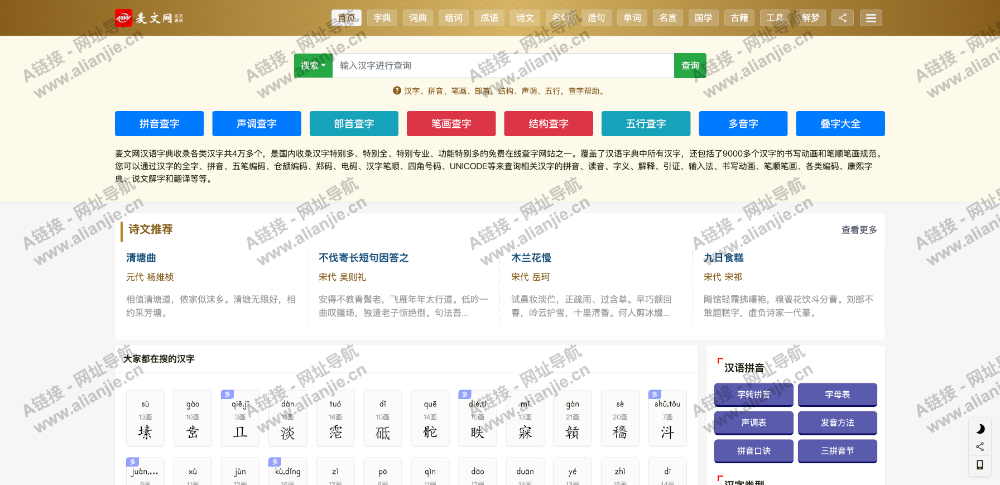1000x485 pixels.
Task: Click the mobile phone icon at right edge
Action: pyautogui.click(x=980, y=465)
